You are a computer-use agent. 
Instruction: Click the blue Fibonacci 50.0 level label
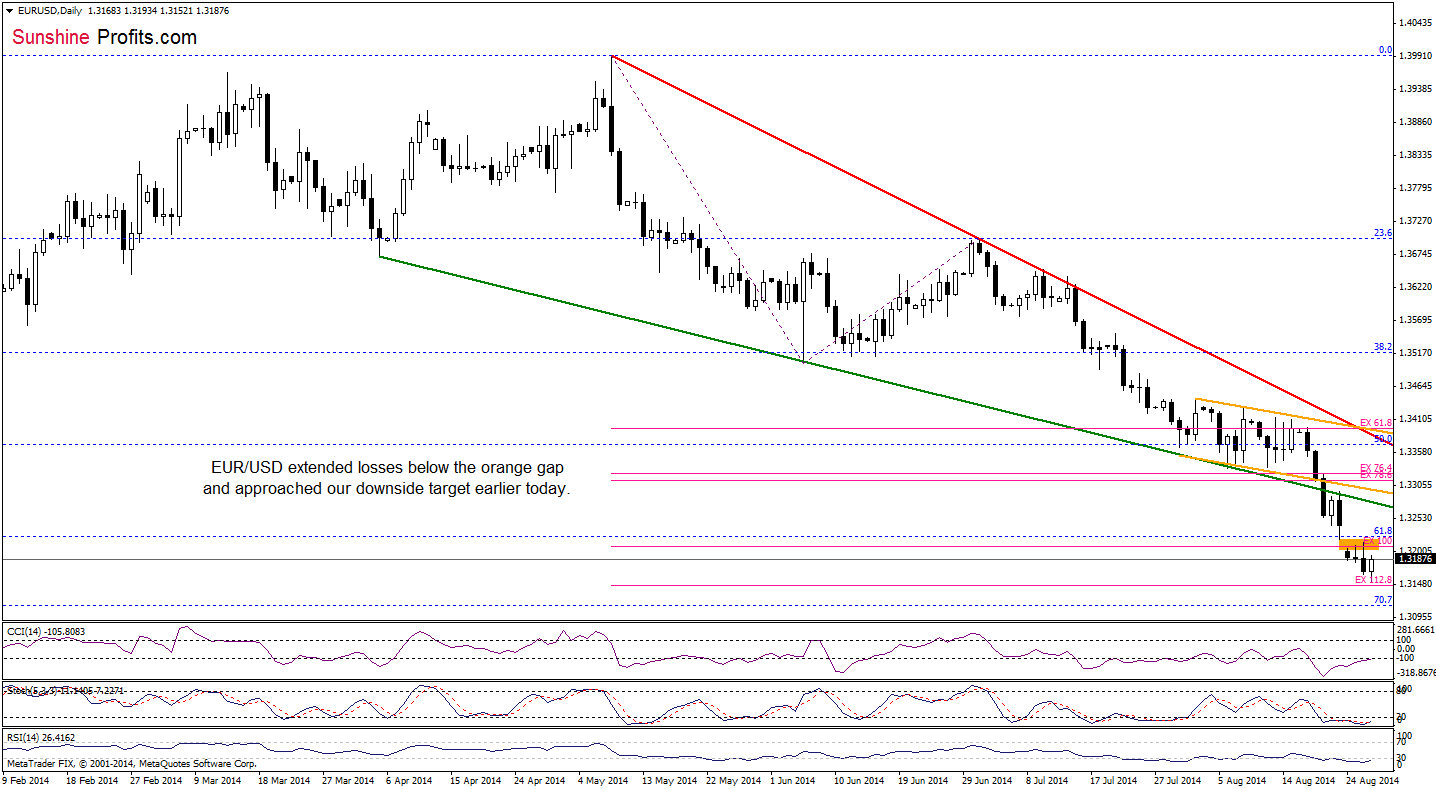[1384, 438]
